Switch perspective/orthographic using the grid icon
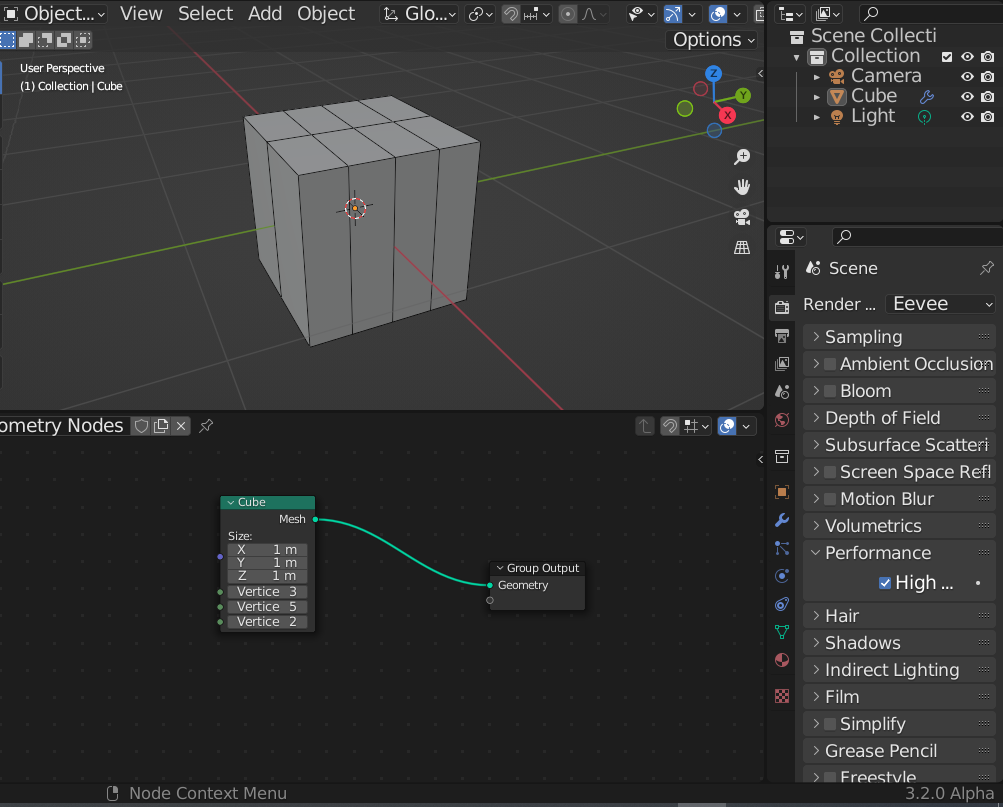This screenshot has height=807, width=1003. pyautogui.click(x=742, y=247)
